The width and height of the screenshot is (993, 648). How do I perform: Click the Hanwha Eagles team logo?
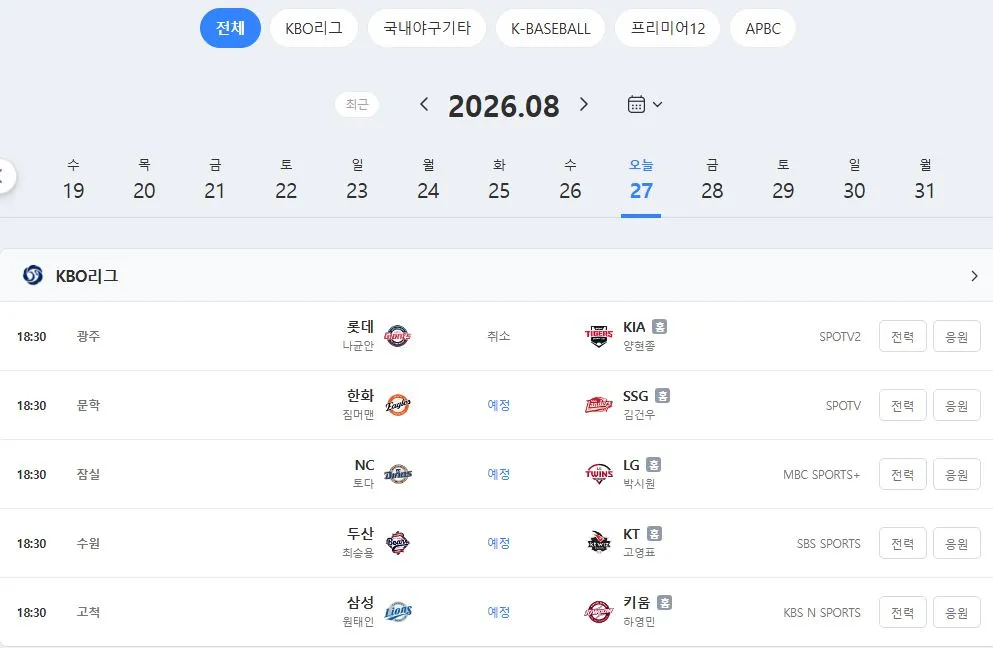(x=398, y=405)
